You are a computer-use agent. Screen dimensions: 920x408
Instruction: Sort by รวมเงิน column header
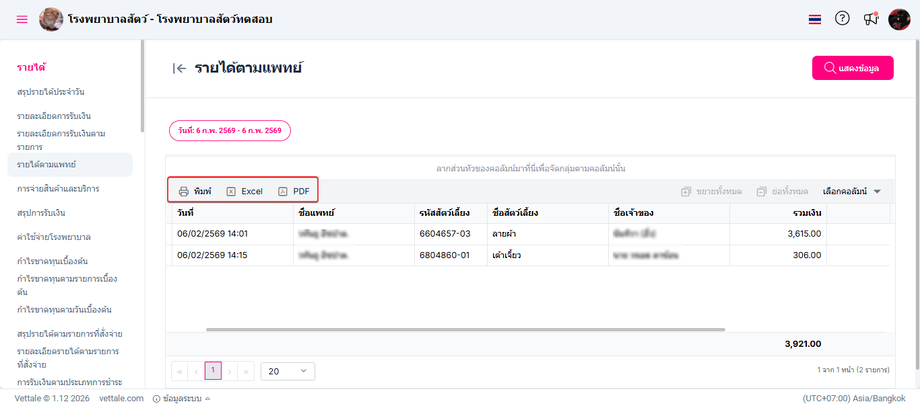(x=778, y=213)
